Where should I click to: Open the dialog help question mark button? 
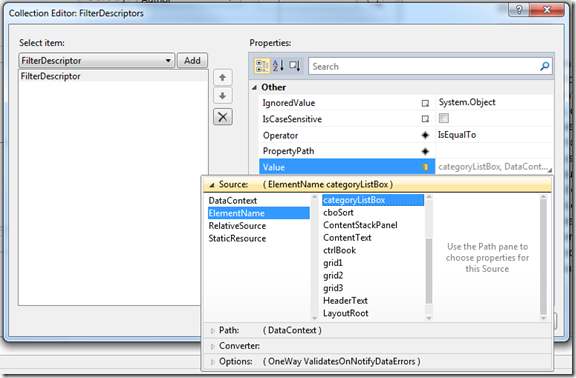(519, 10)
